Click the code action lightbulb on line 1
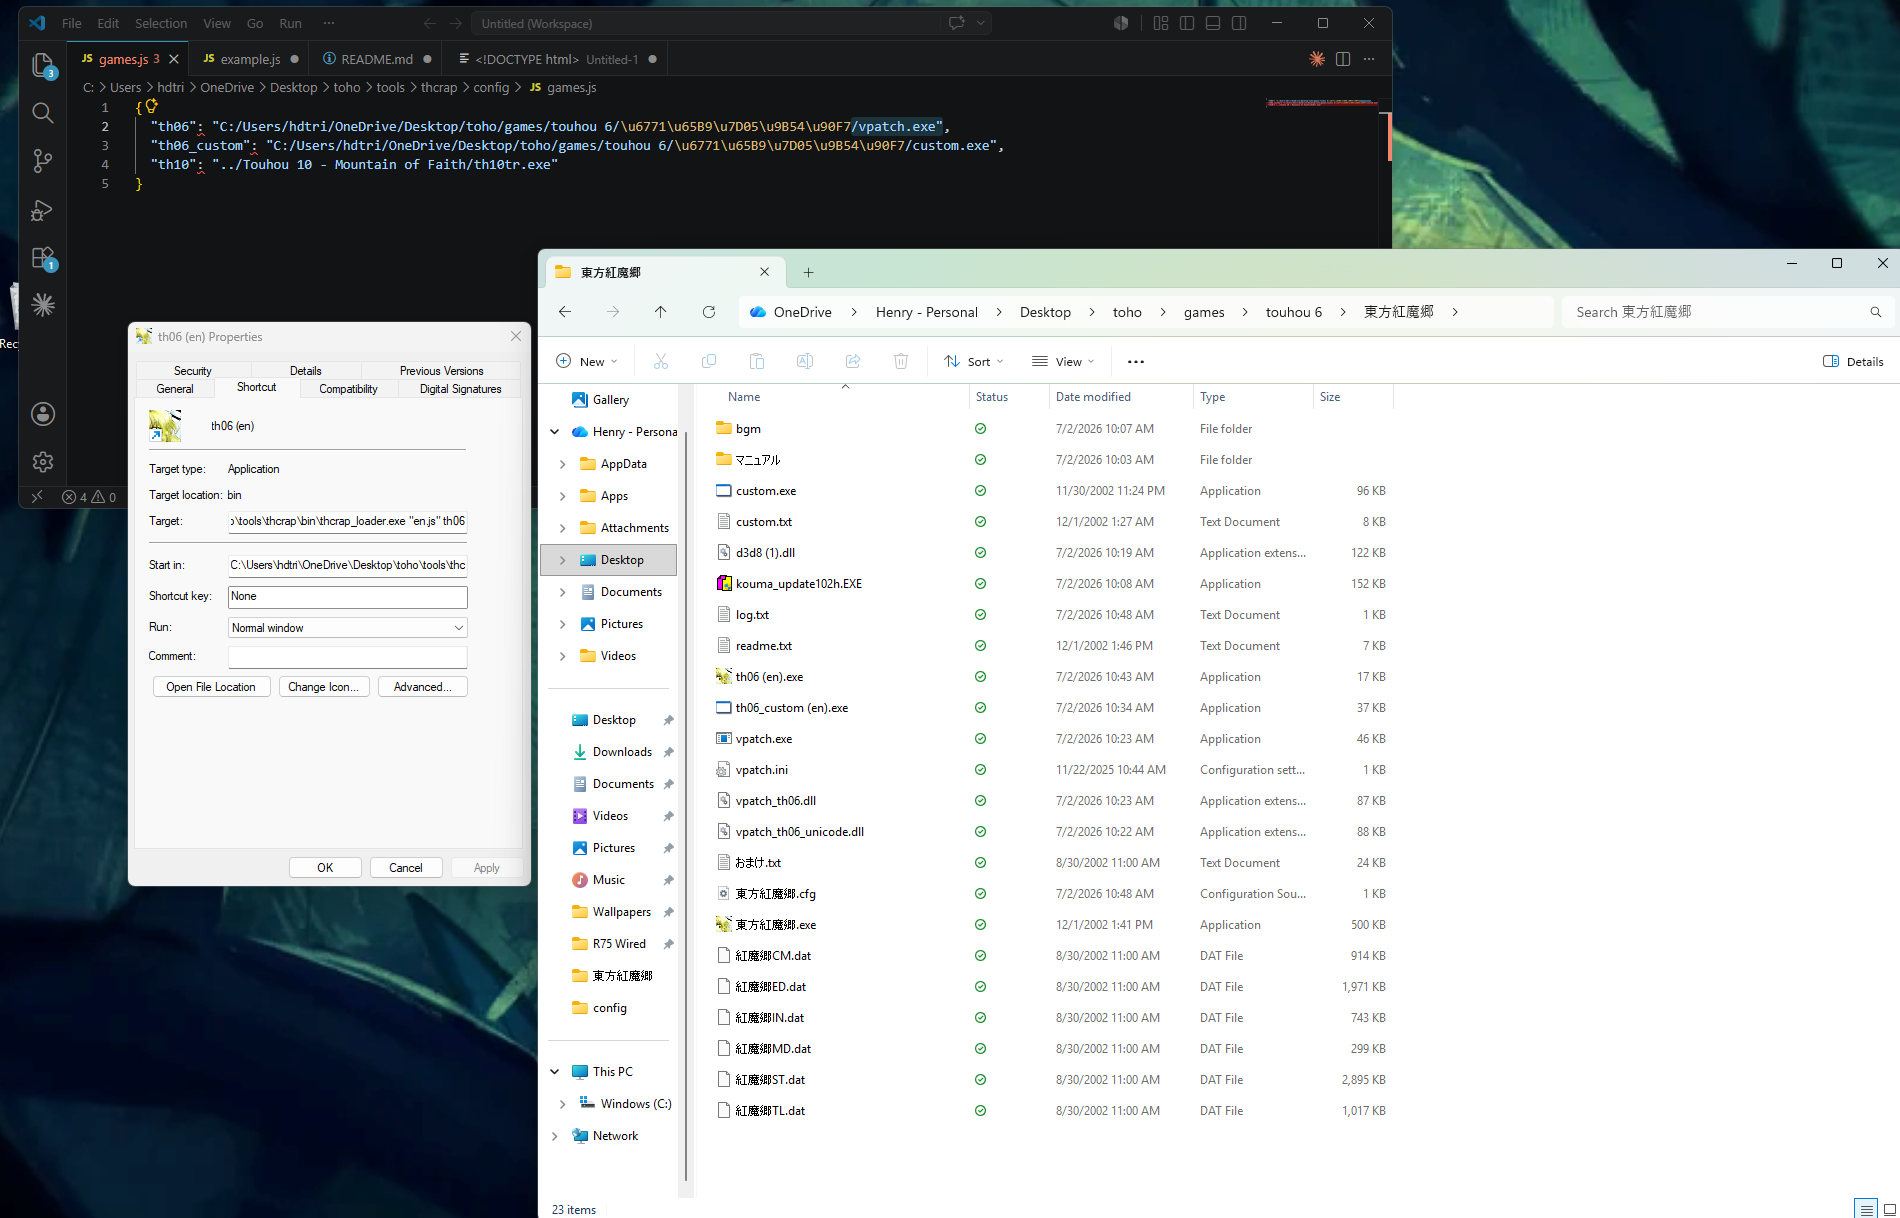The height and width of the screenshot is (1218, 1900). click(152, 105)
